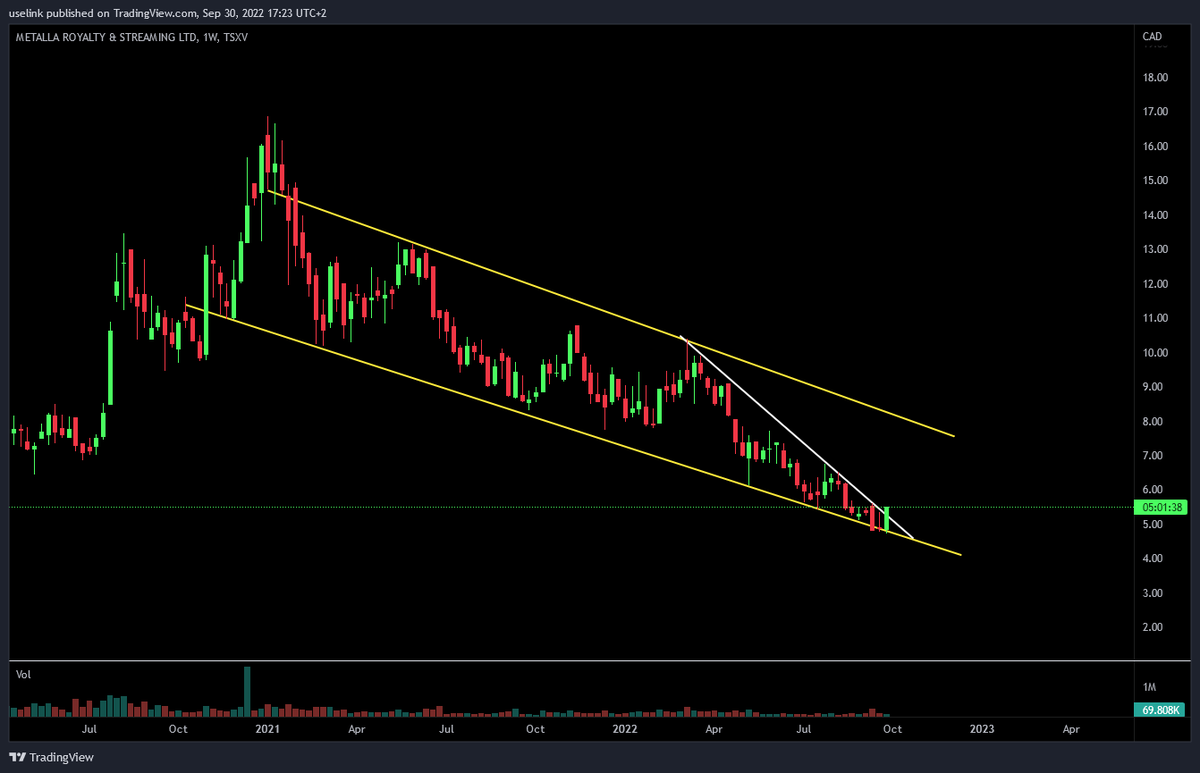Click the 12.00 price axis label

(x=1155, y=284)
